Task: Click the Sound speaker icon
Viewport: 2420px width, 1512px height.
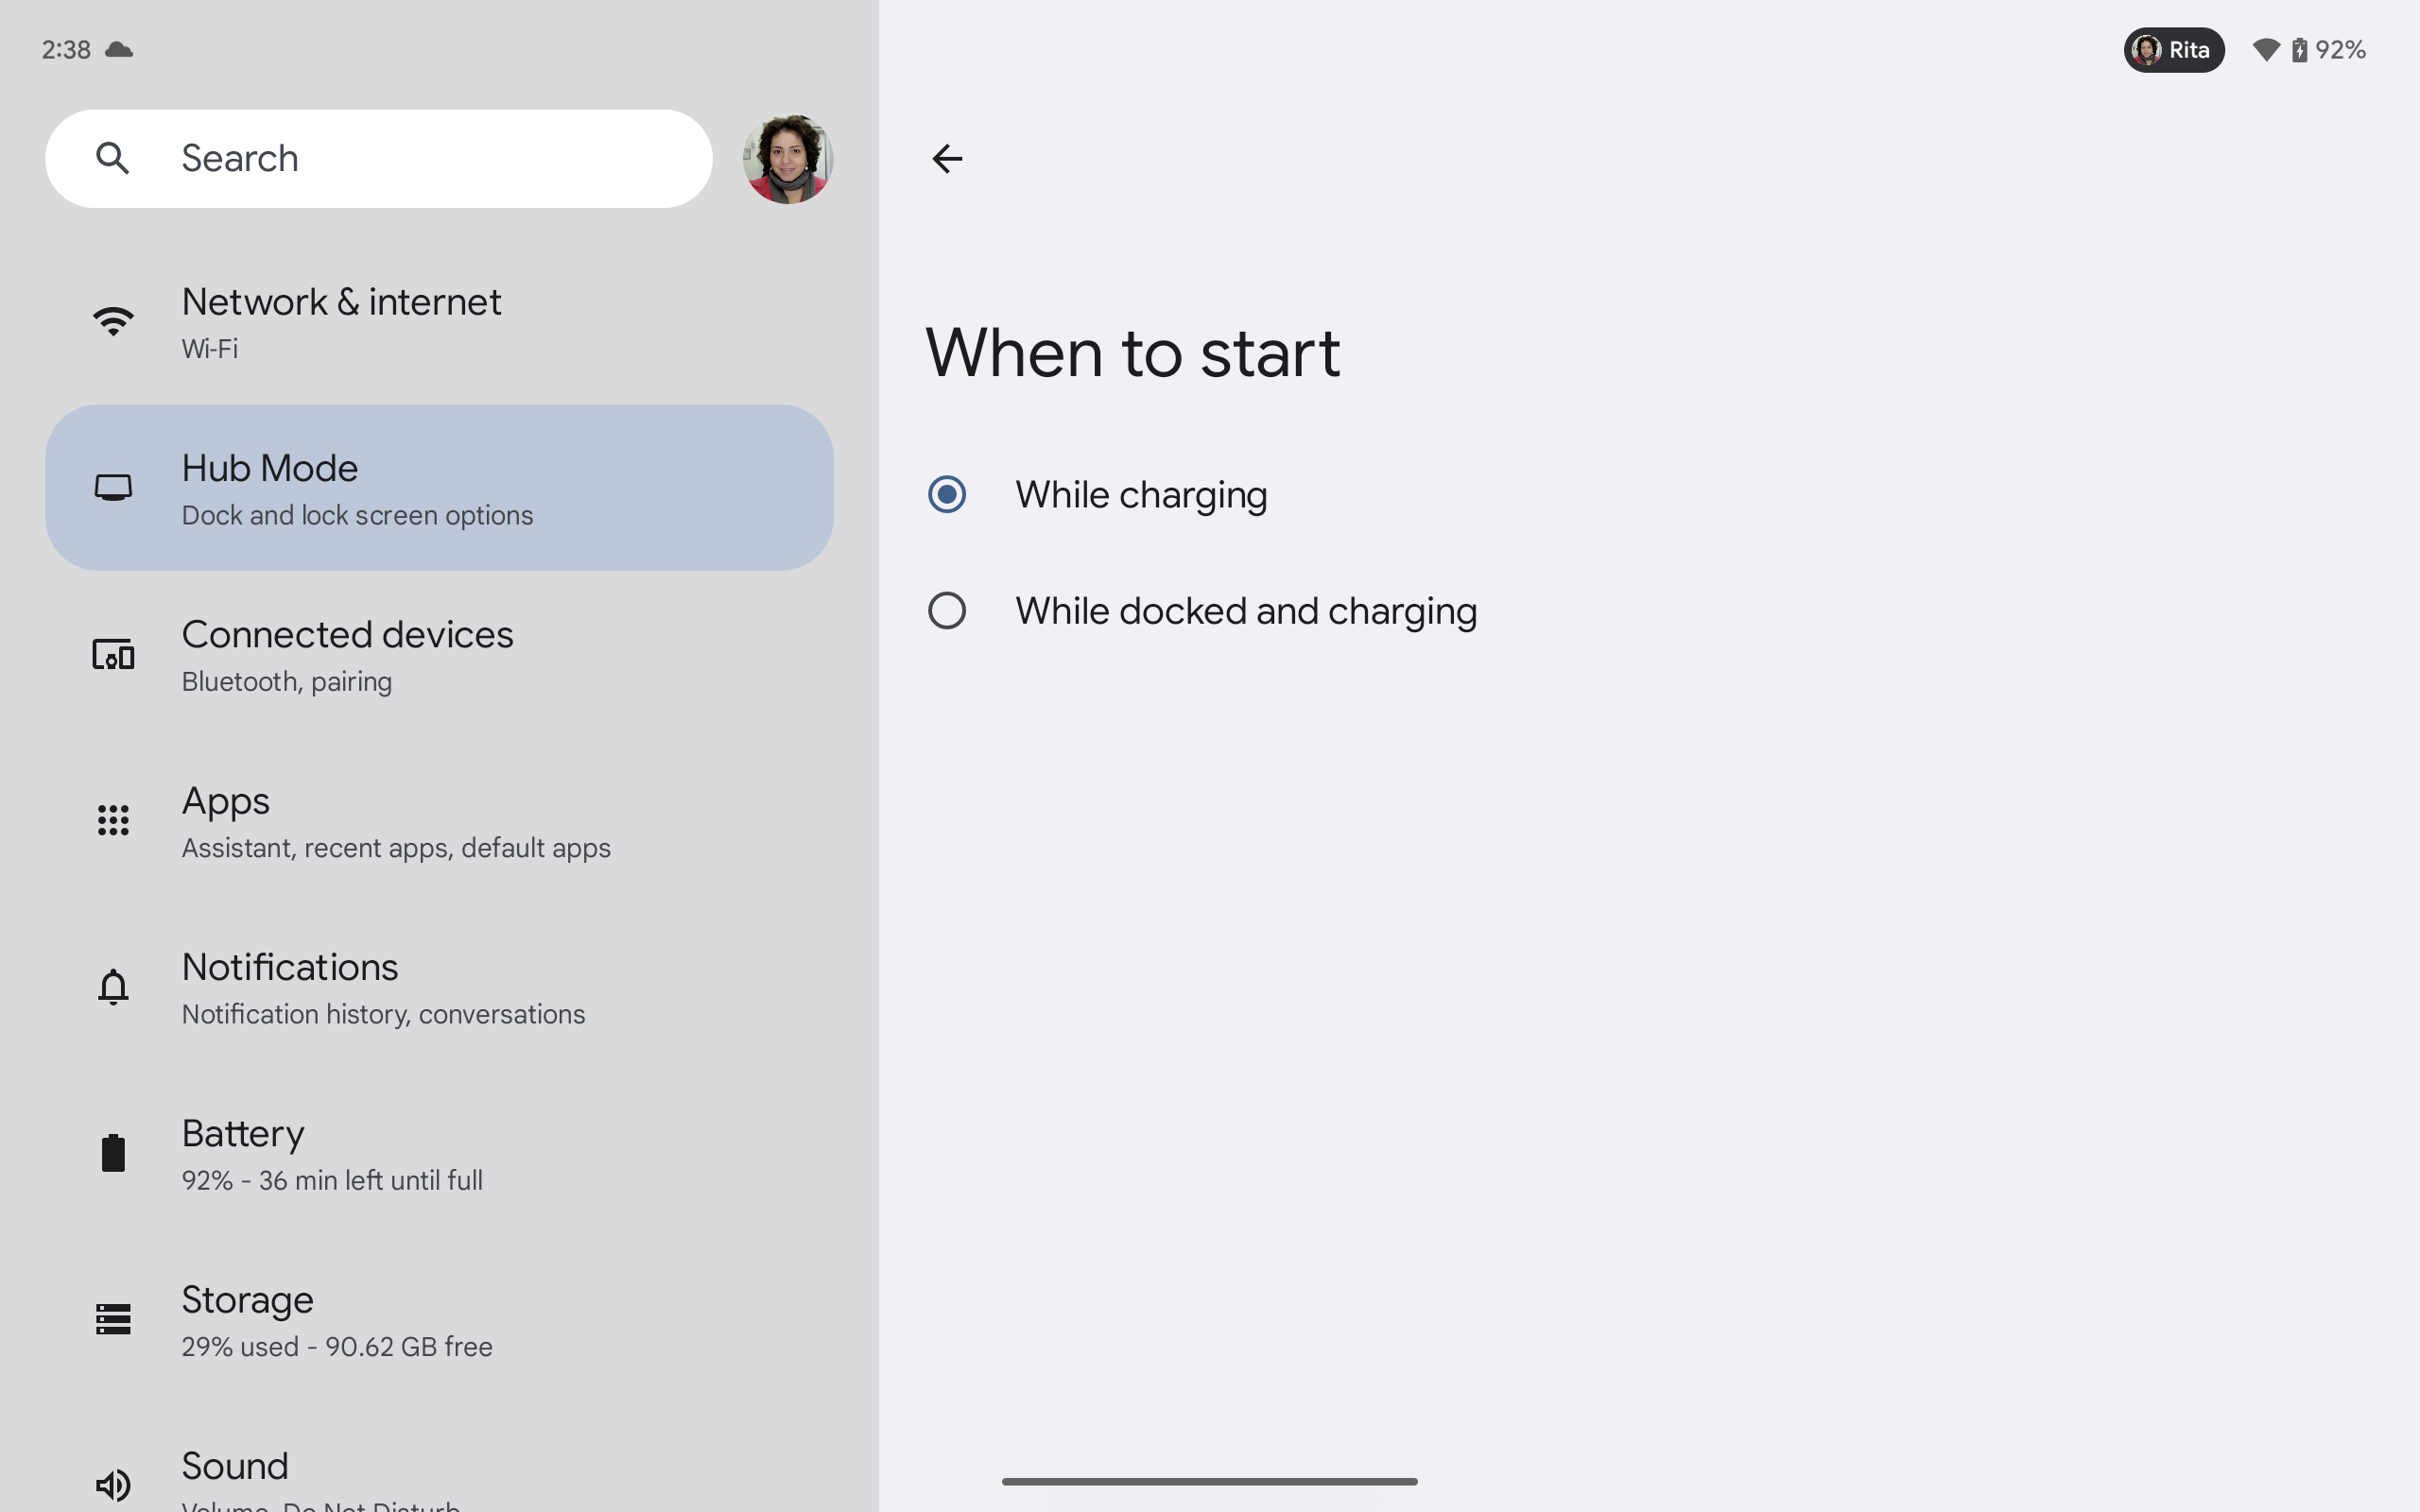Action: pyautogui.click(x=113, y=1484)
